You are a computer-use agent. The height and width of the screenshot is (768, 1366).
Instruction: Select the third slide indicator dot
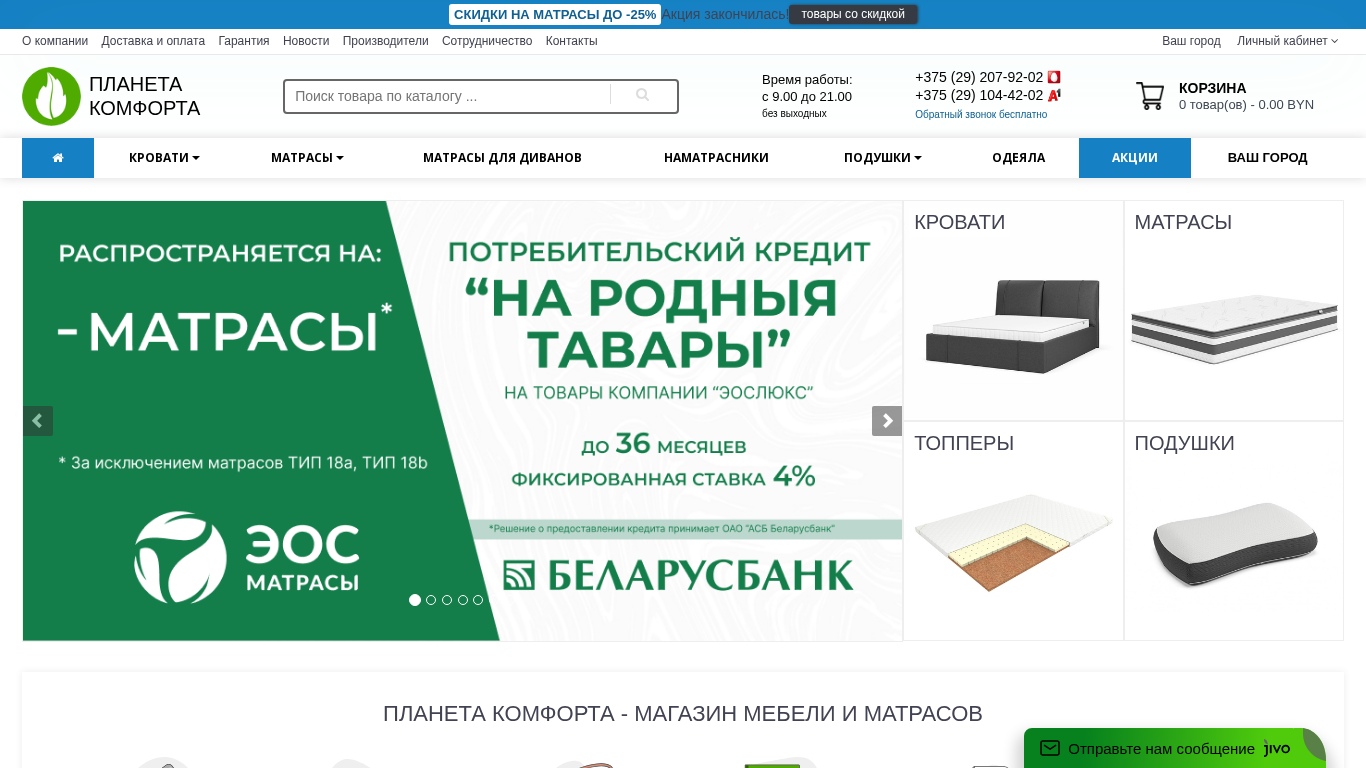click(447, 600)
